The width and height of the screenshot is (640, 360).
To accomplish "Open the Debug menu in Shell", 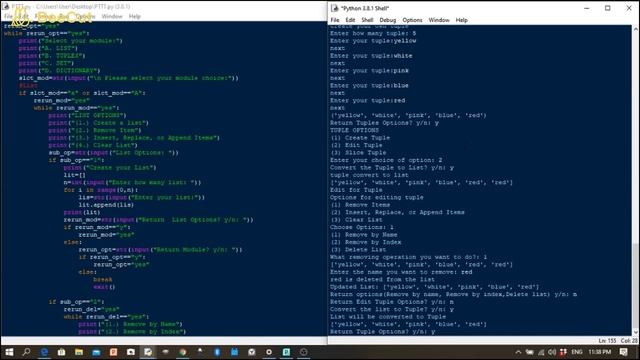I will point(387,20).
